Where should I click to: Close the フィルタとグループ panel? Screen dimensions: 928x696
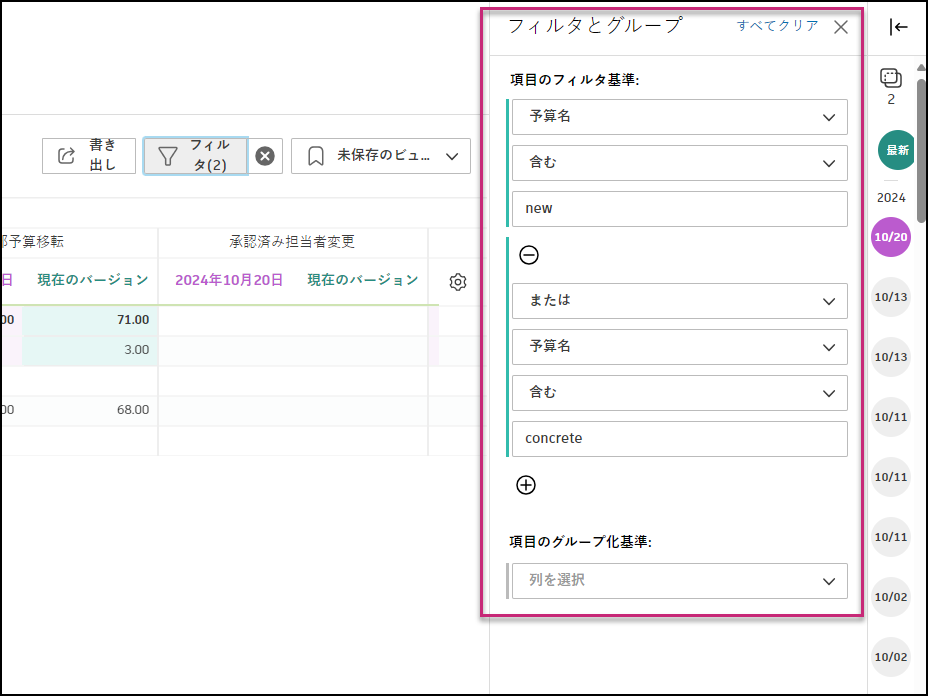tap(840, 26)
